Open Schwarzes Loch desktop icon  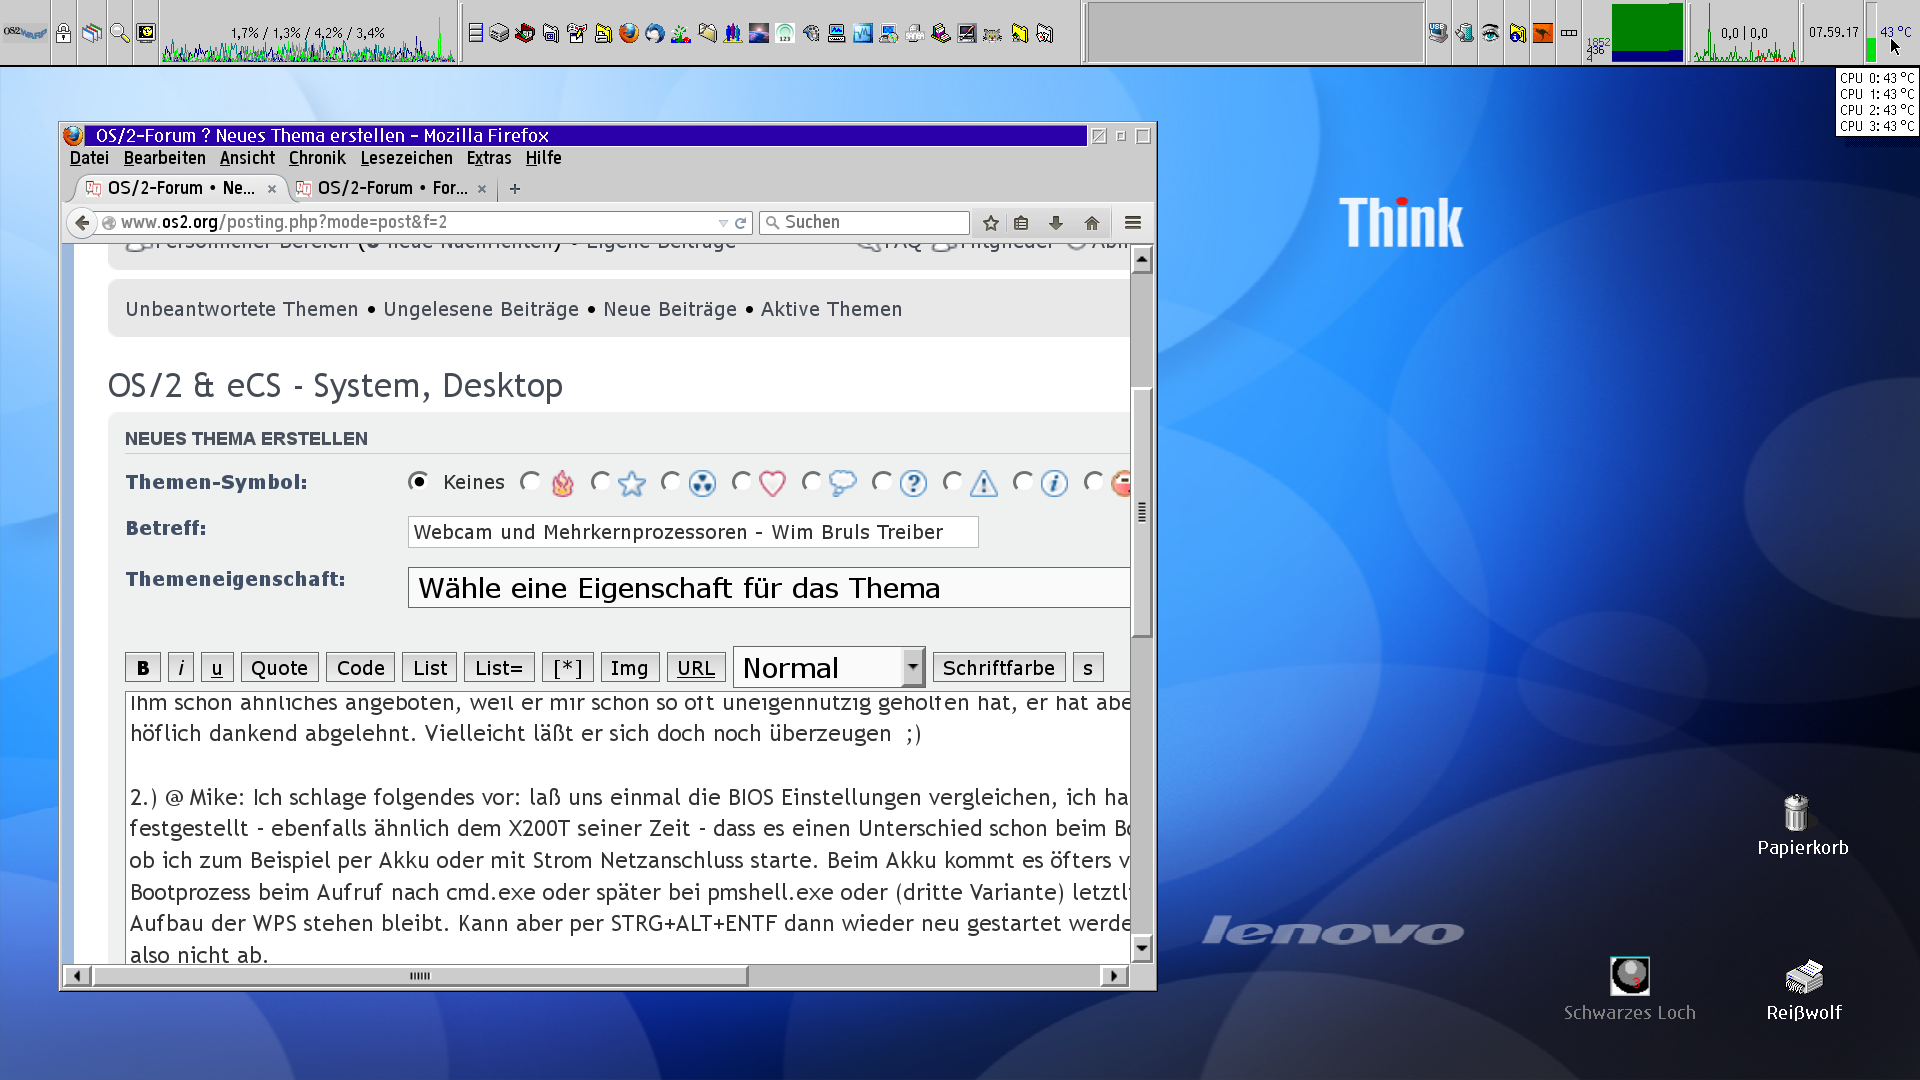pos(1629,990)
